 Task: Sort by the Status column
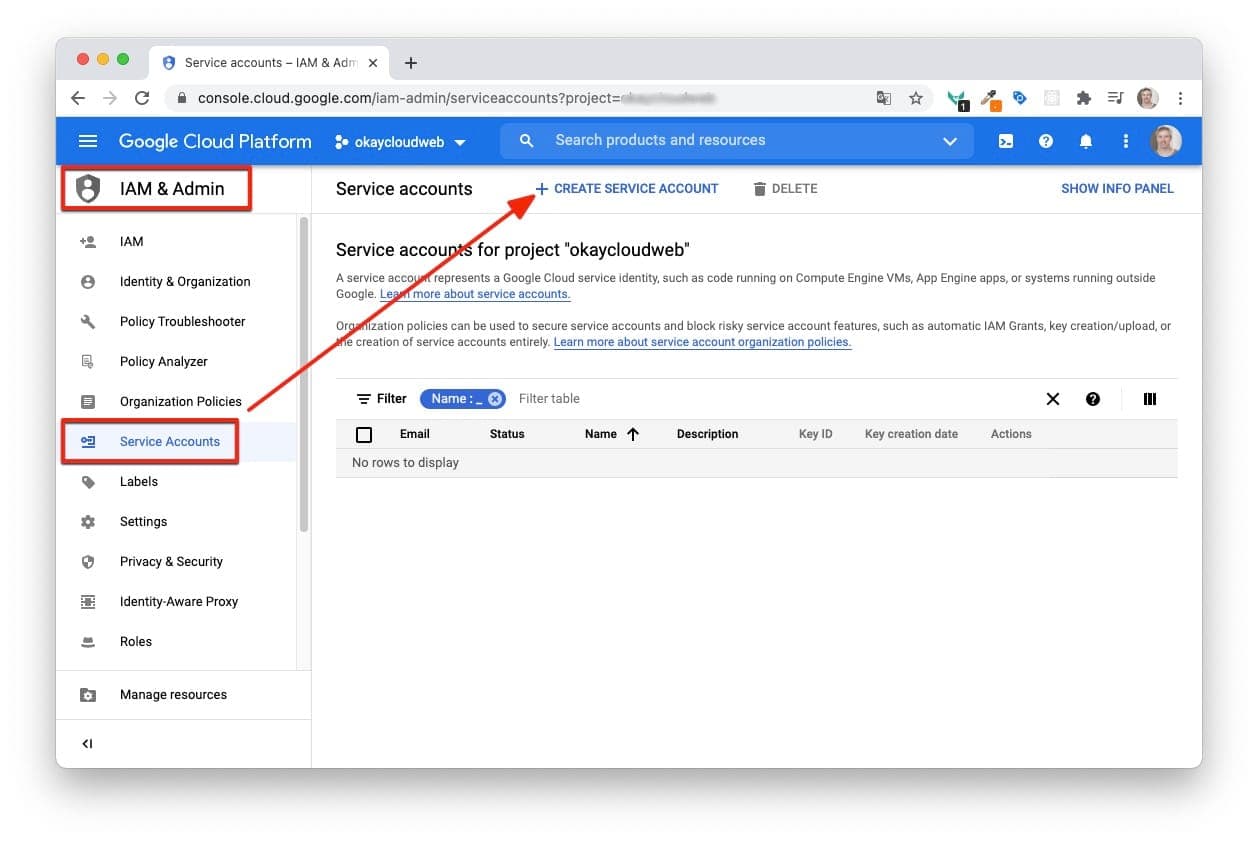[x=507, y=434]
